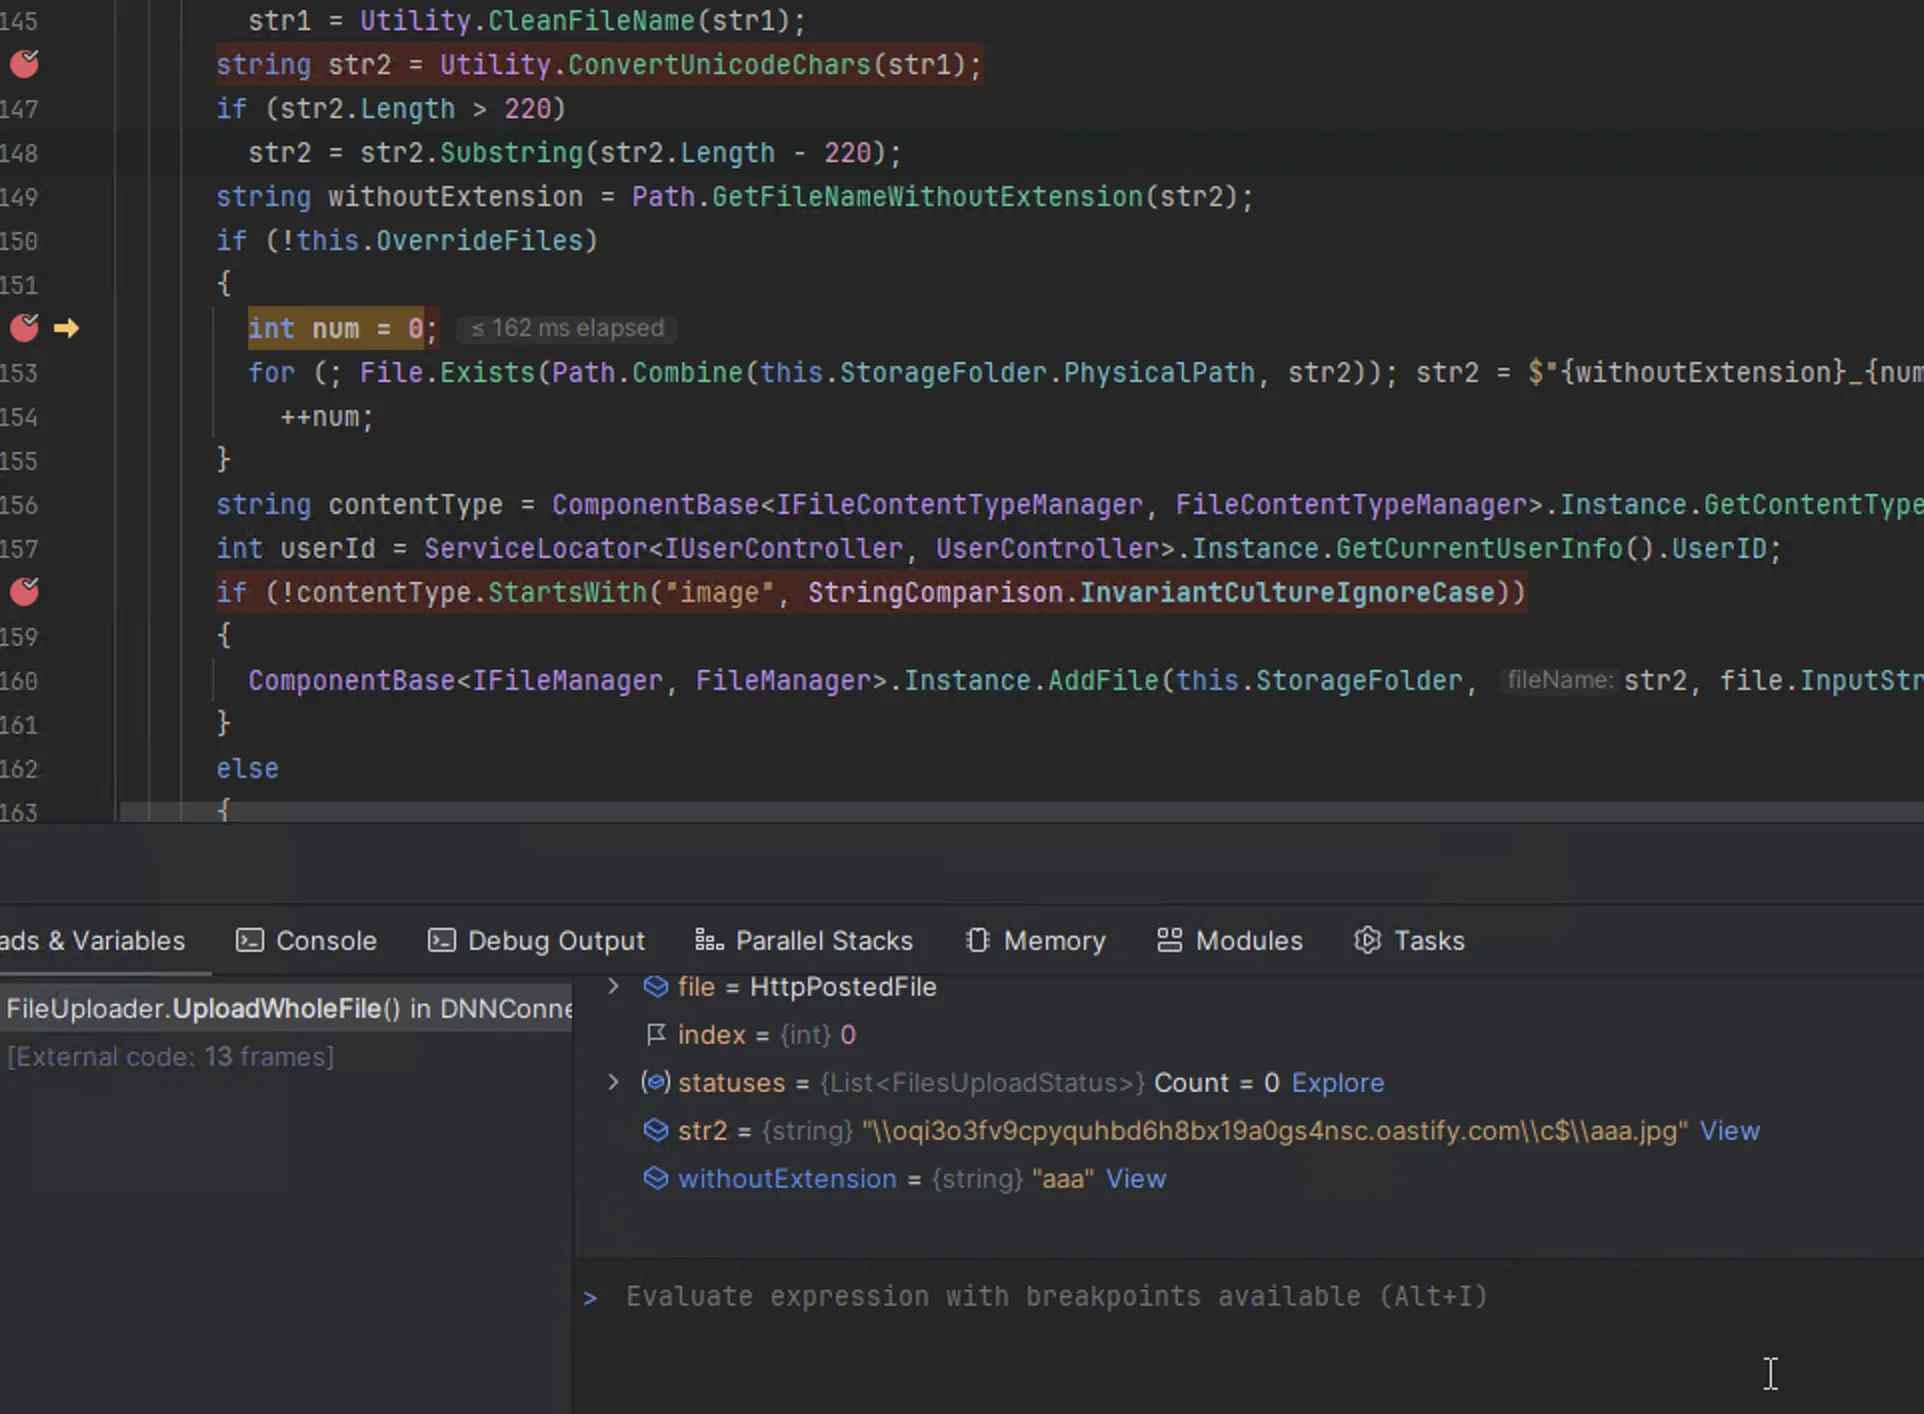Image resolution: width=1924 pixels, height=1414 pixels.
Task: Click Explore link next to statuses
Action: point(1337,1083)
